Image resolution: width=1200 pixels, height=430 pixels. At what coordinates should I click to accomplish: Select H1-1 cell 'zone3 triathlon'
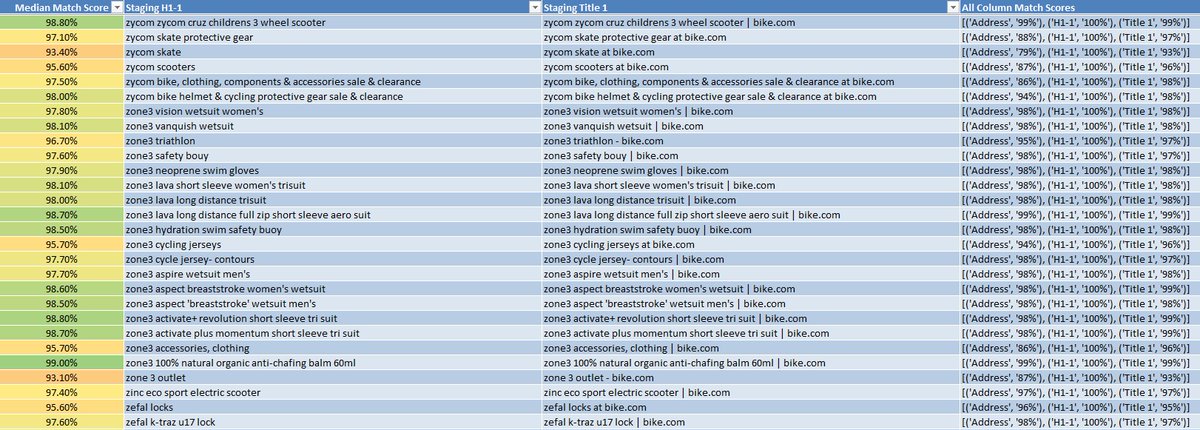coord(333,142)
